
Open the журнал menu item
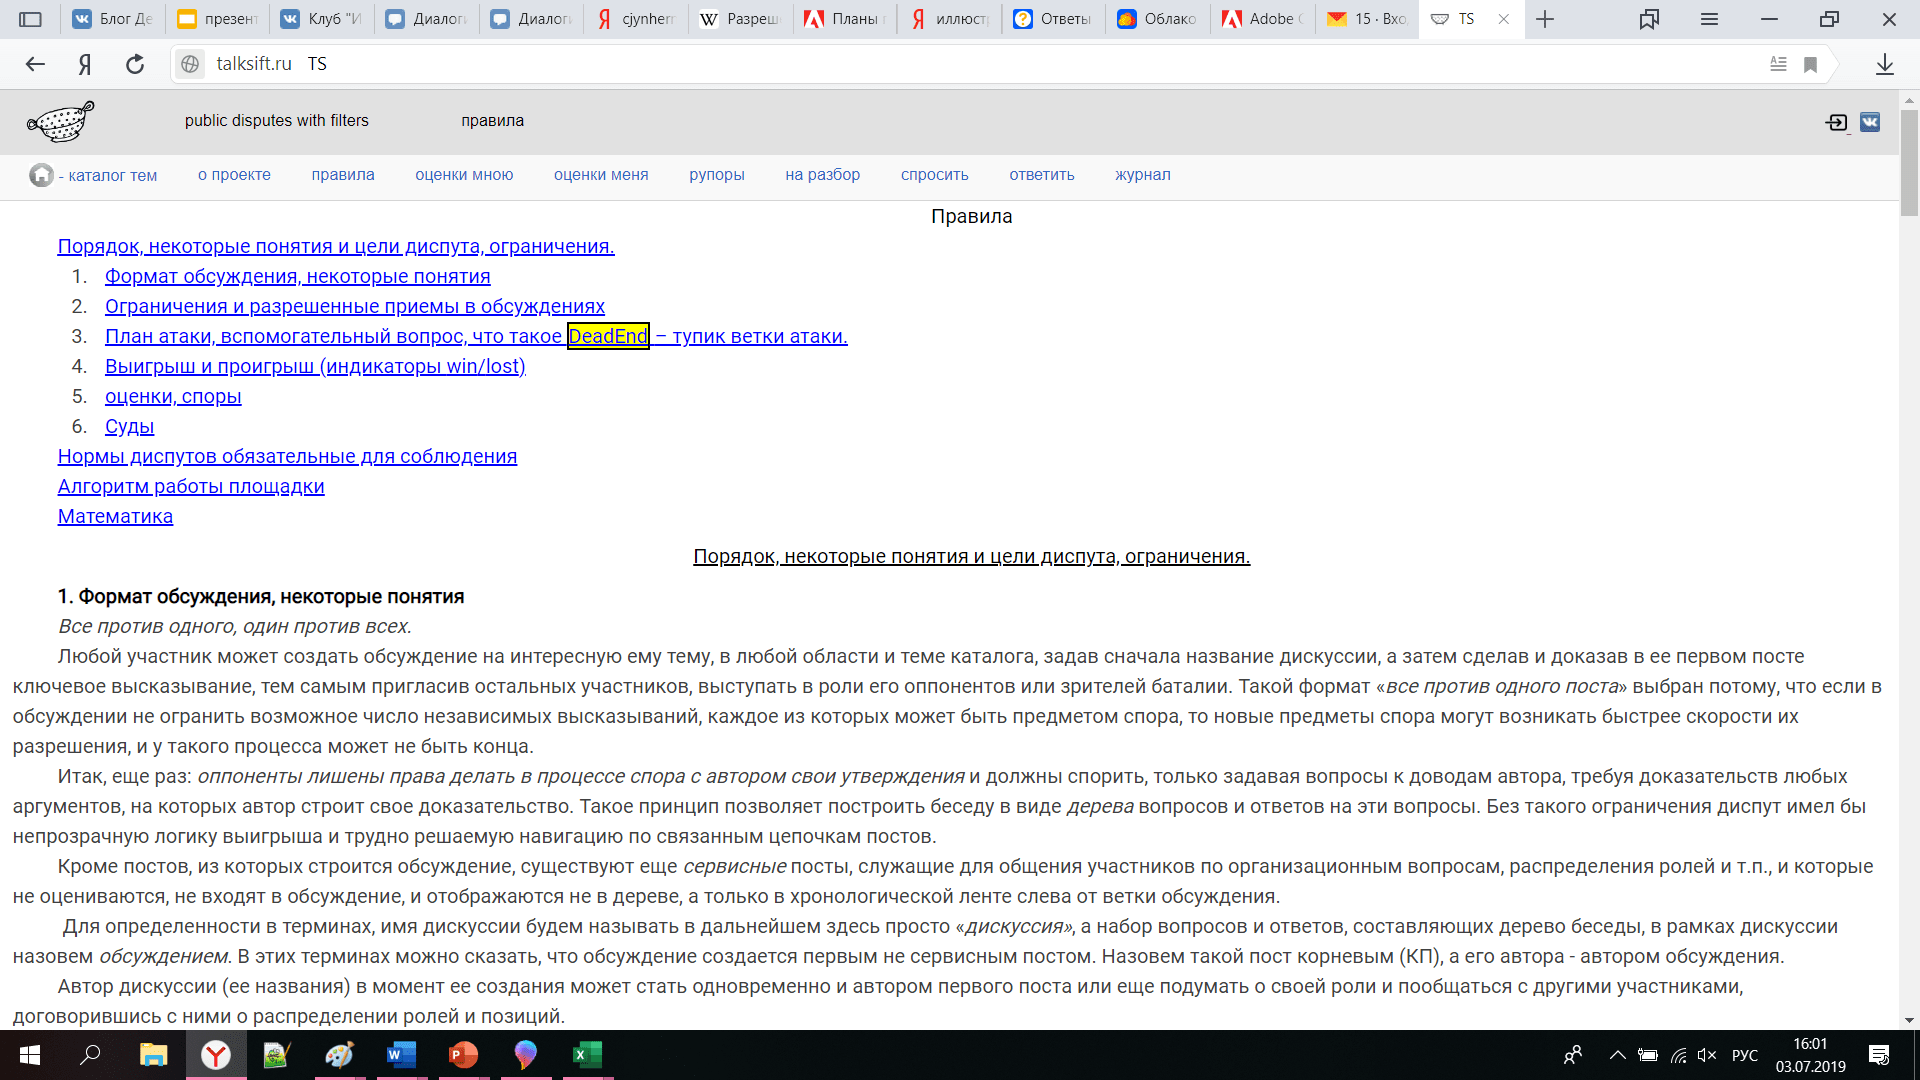click(1142, 175)
